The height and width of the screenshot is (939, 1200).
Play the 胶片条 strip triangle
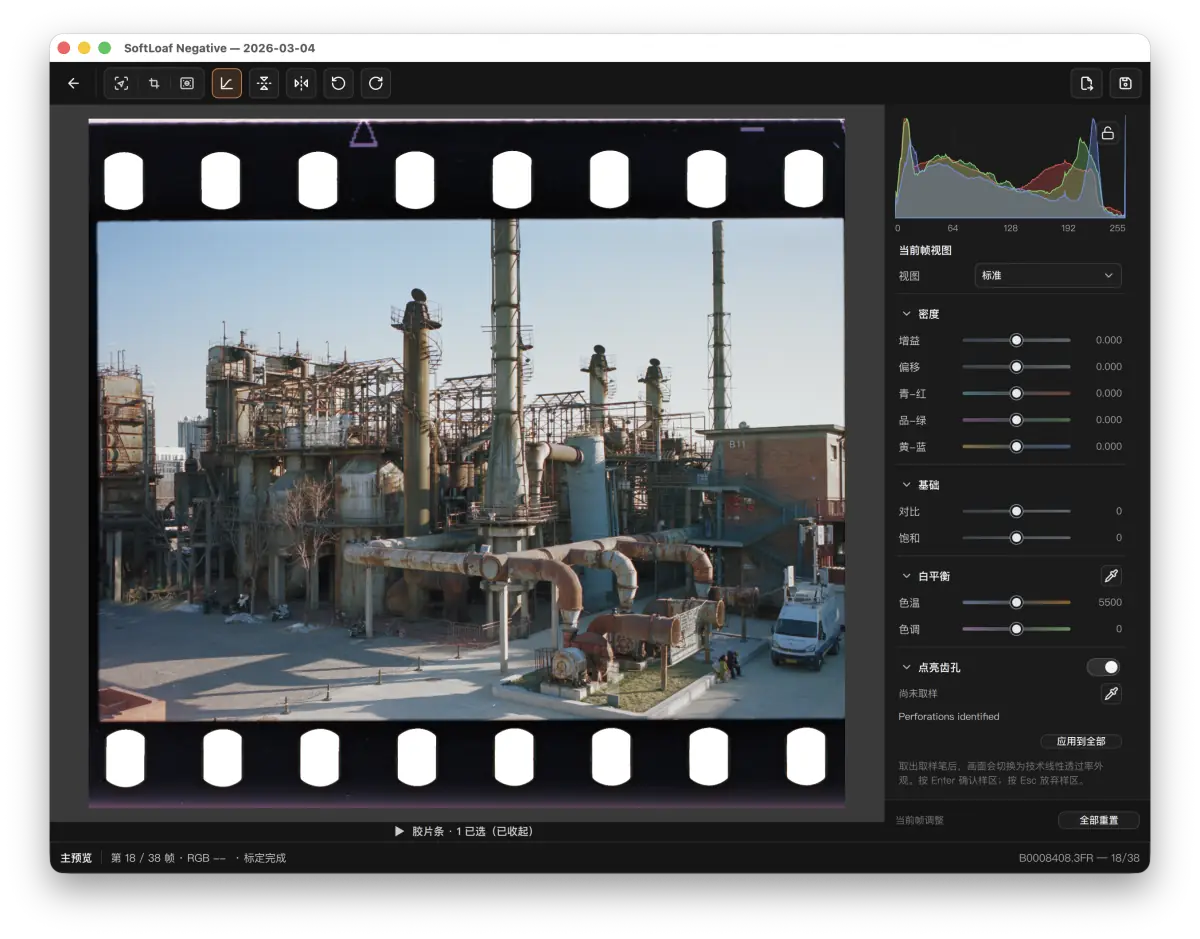point(400,831)
